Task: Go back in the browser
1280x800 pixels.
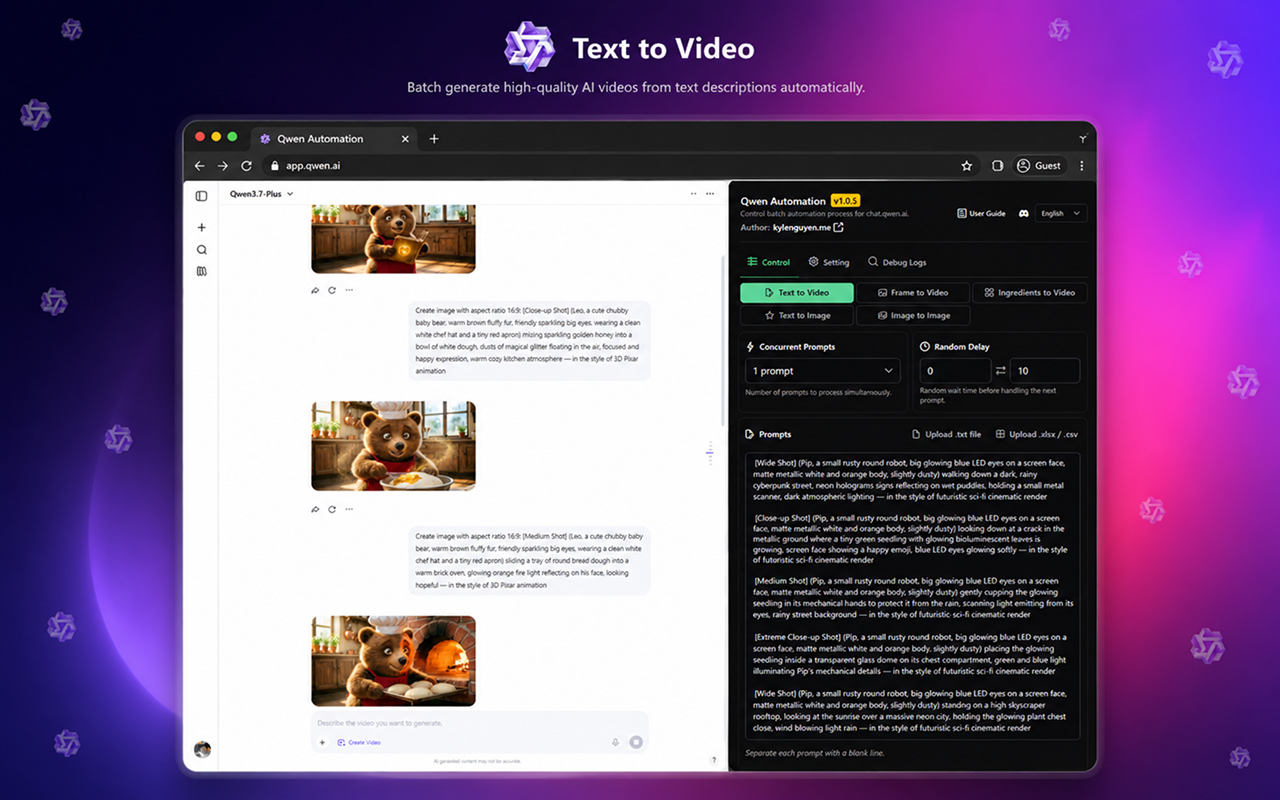Action: pos(199,166)
